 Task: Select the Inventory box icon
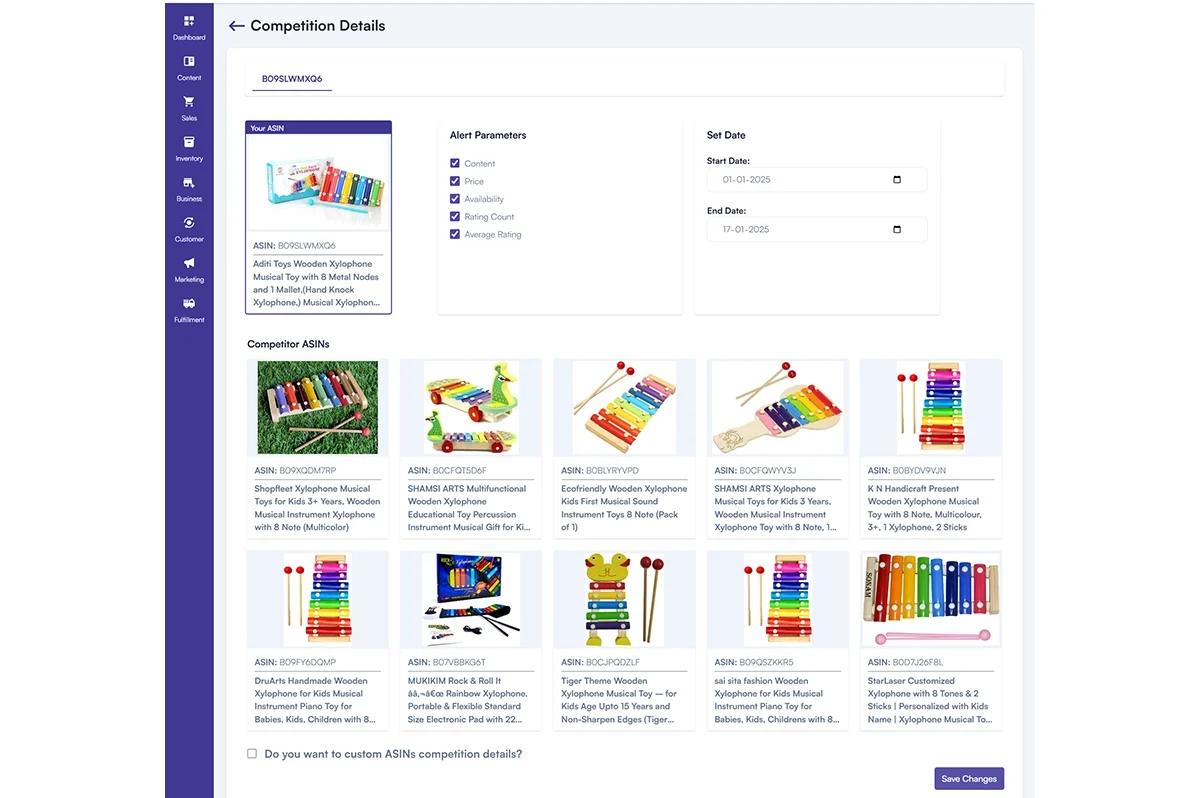[x=189, y=143]
